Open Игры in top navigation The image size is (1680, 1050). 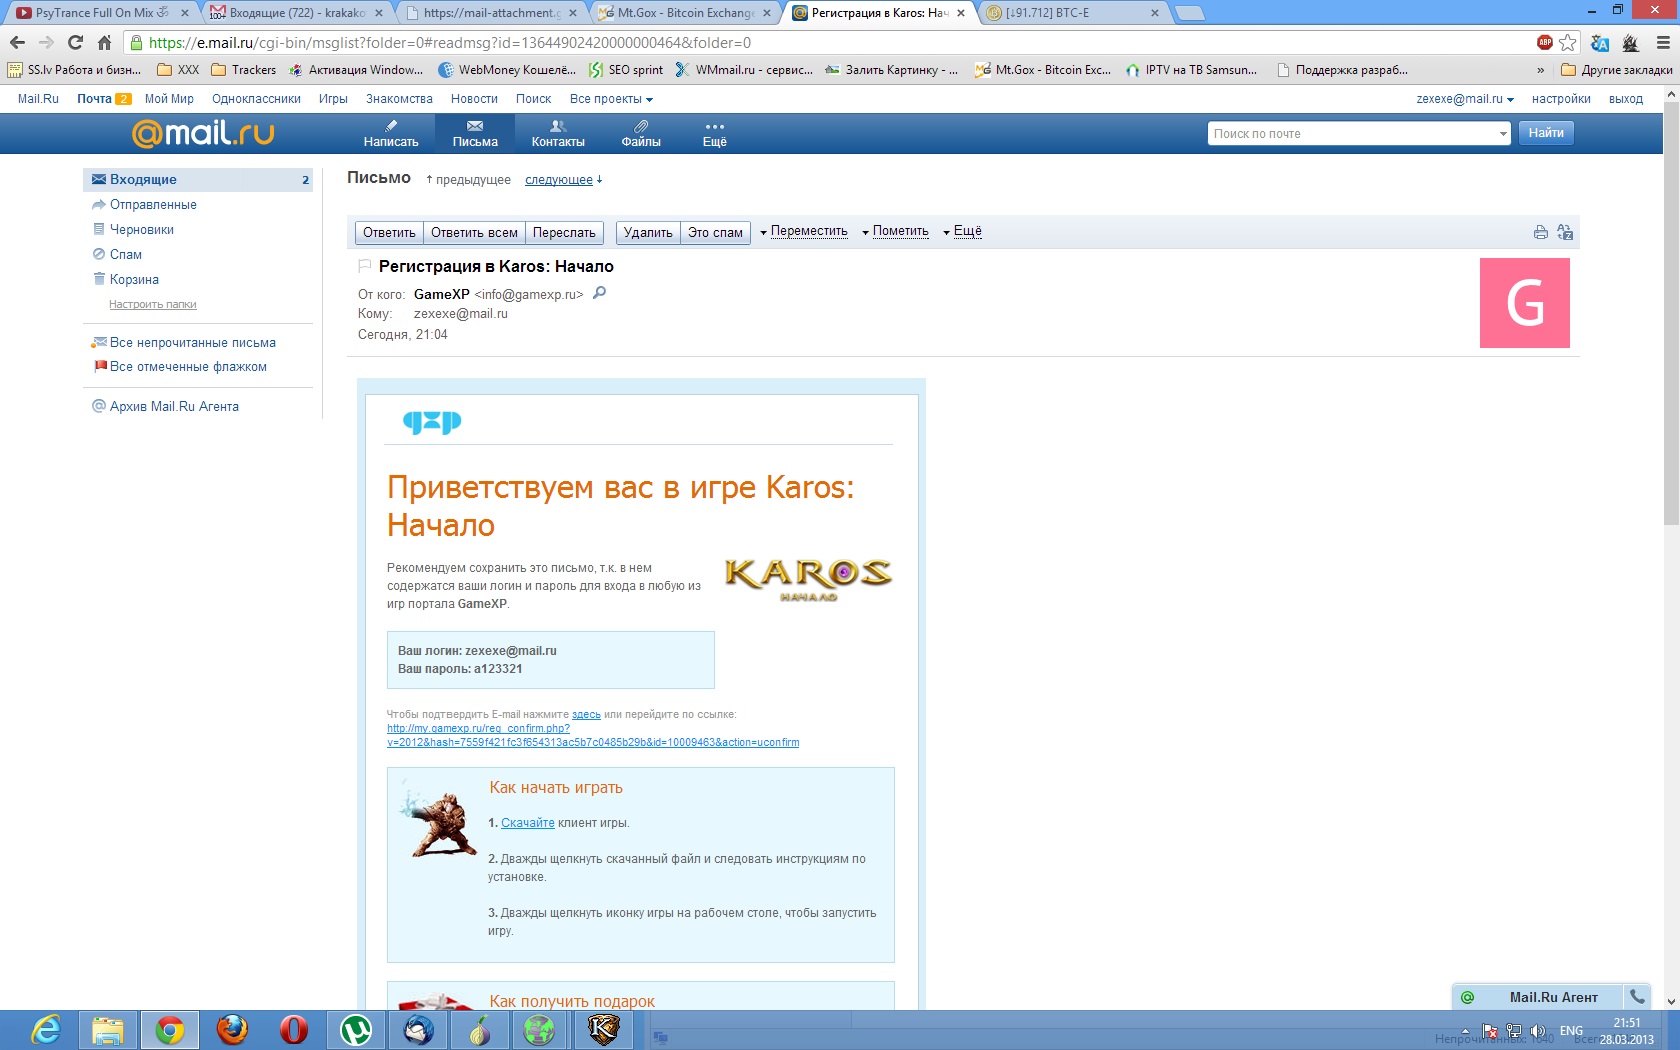coord(333,99)
